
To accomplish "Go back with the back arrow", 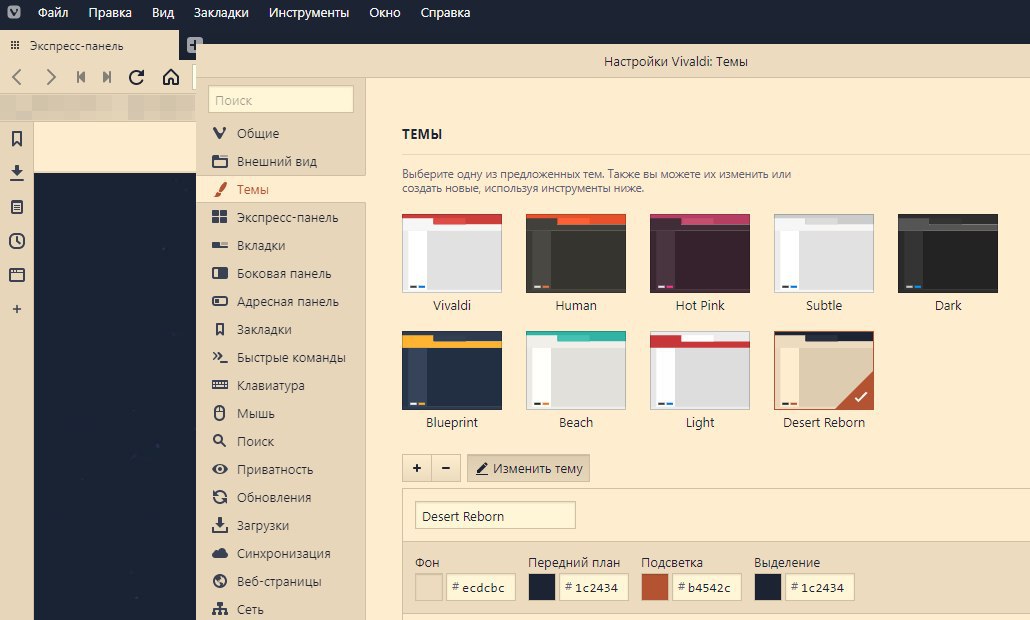I will (18, 77).
